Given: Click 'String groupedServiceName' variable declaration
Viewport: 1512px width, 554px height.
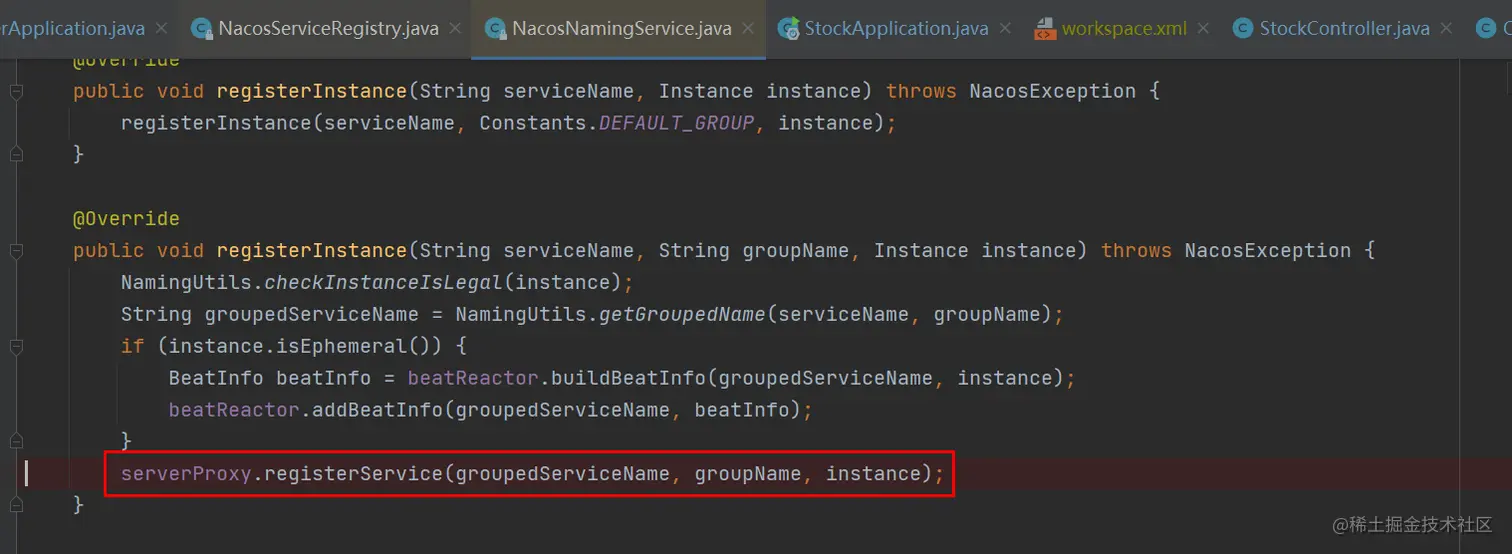Looking at the screenshot, I should pyautogui.click(x=270, y=315).
